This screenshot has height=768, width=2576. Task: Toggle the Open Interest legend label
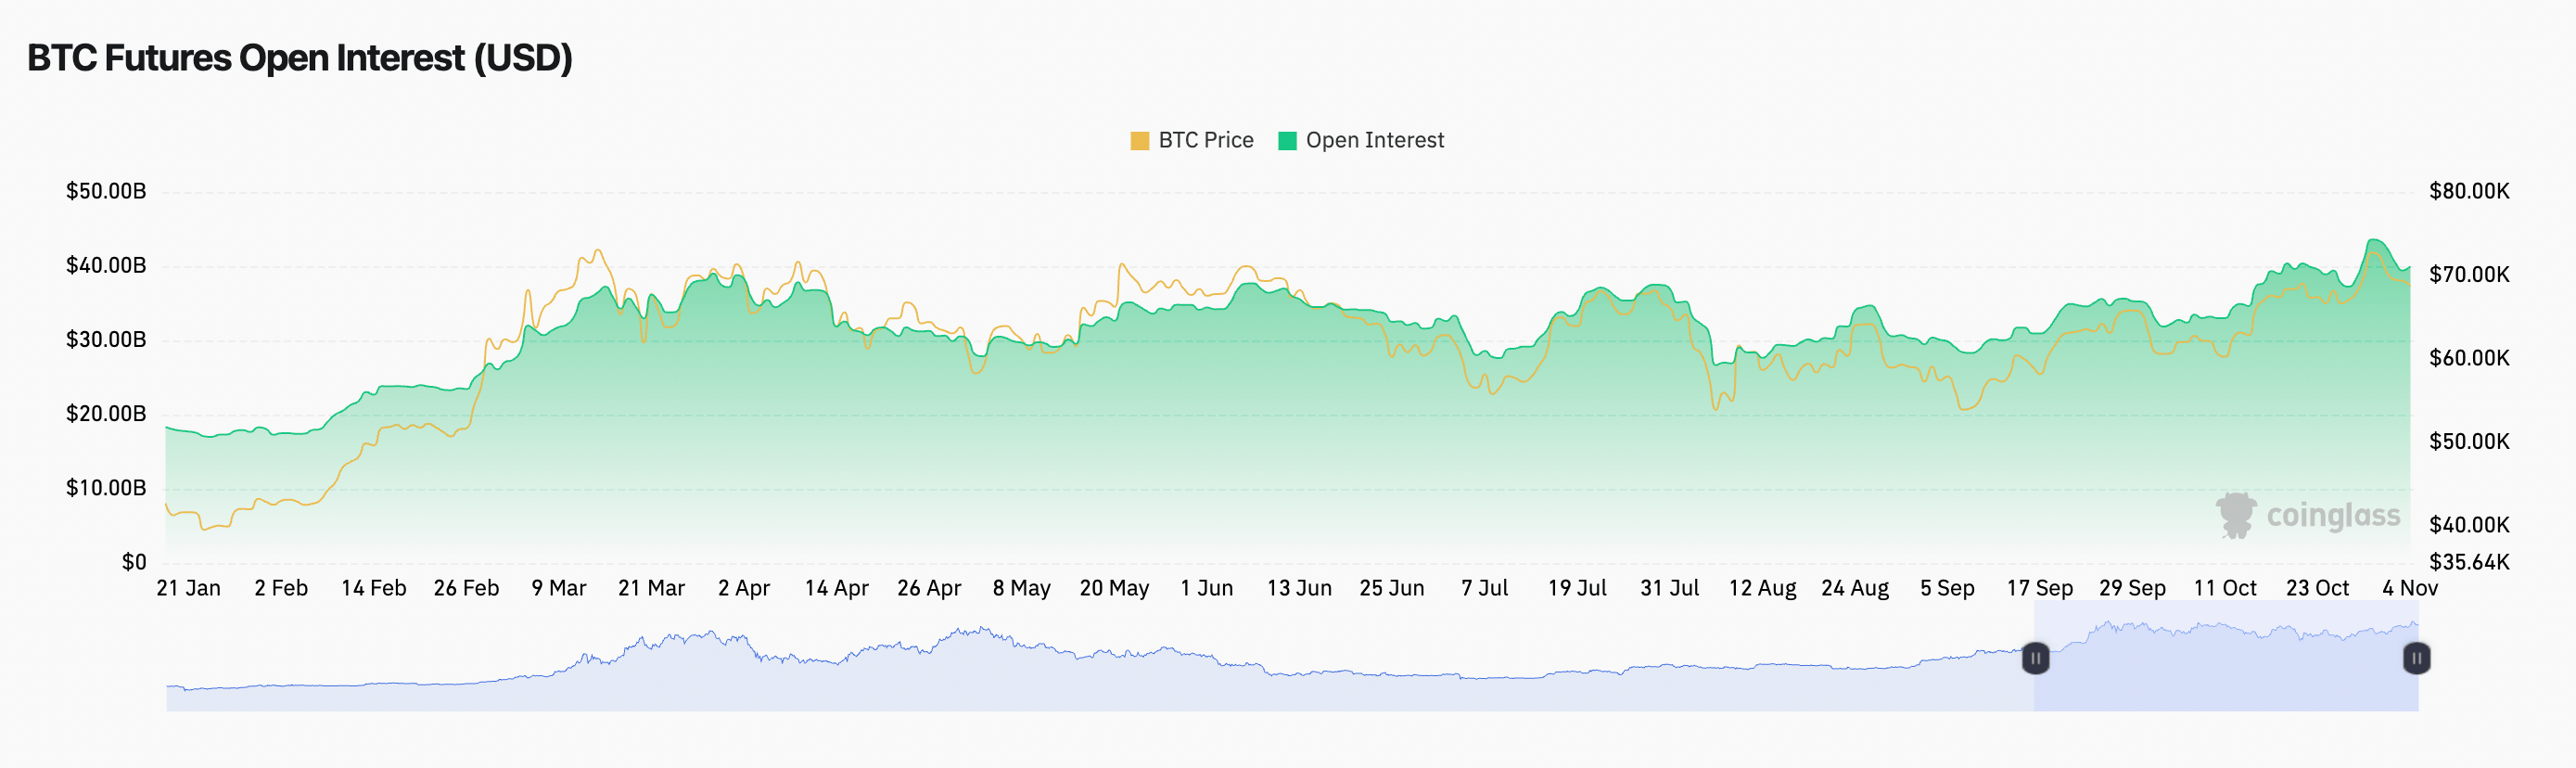[x=1374, y=140]
